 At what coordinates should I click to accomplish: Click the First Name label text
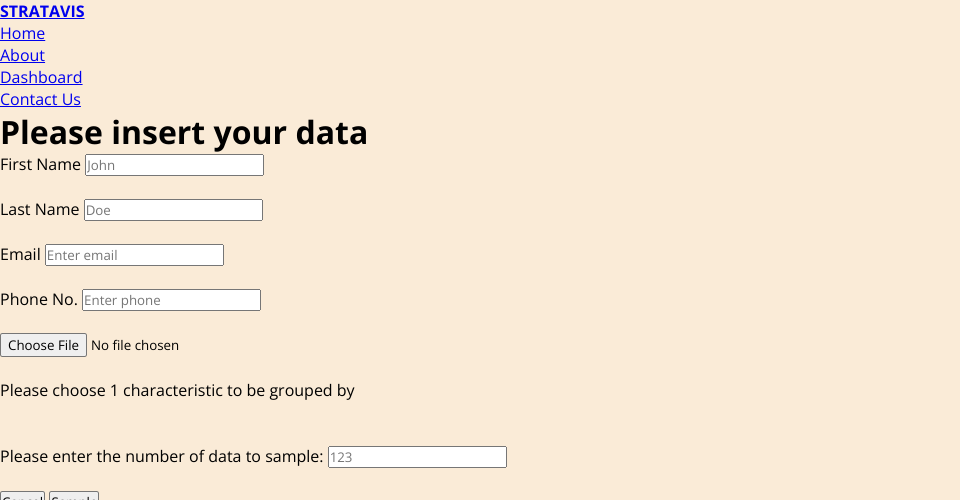[40, 165]
